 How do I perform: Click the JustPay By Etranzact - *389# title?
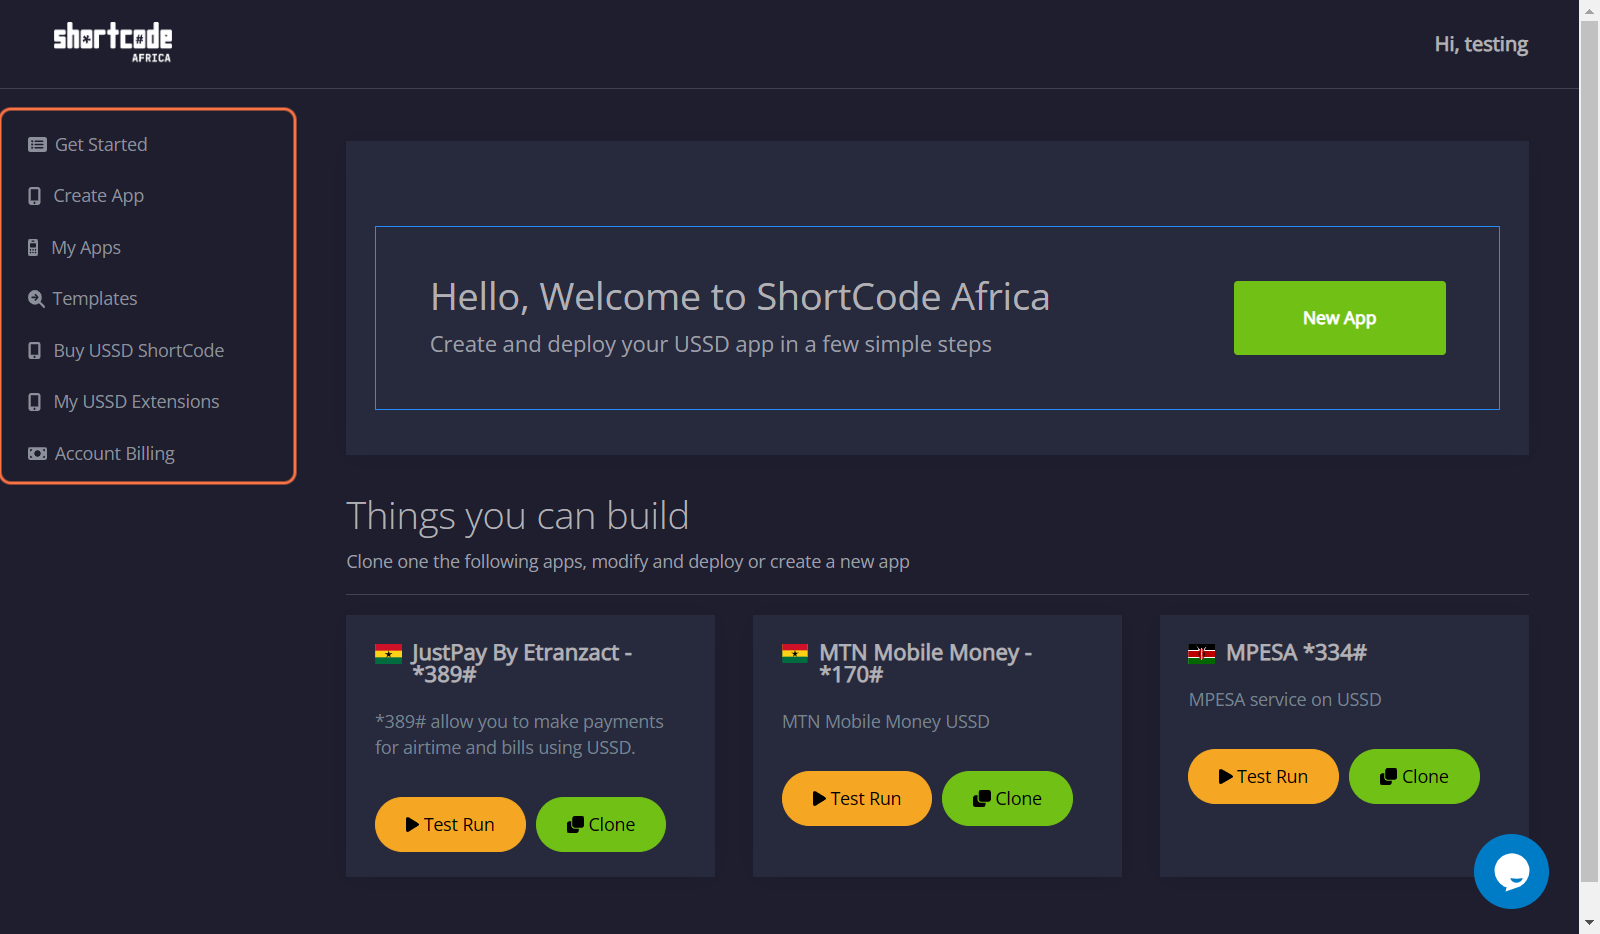coord(522,663)
